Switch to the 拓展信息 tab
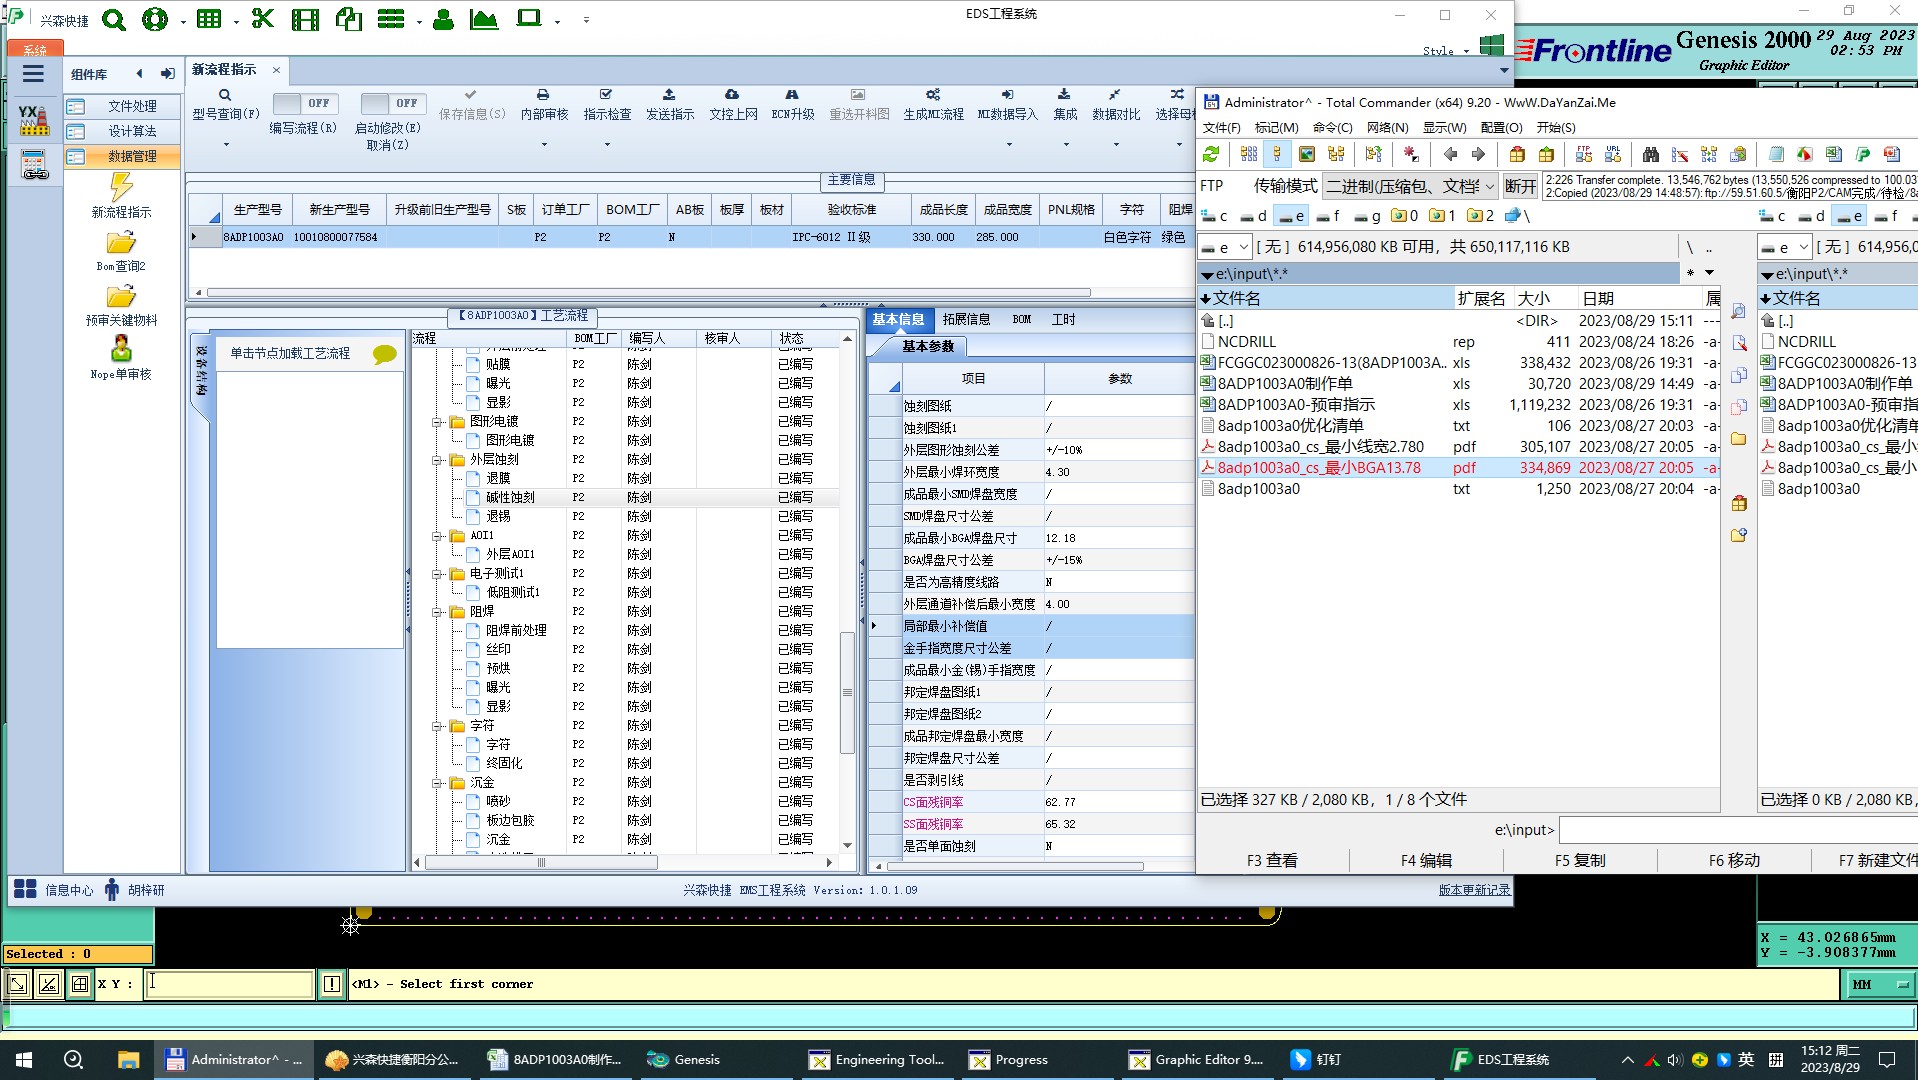1918x1080 pixels. click(966, 319)
